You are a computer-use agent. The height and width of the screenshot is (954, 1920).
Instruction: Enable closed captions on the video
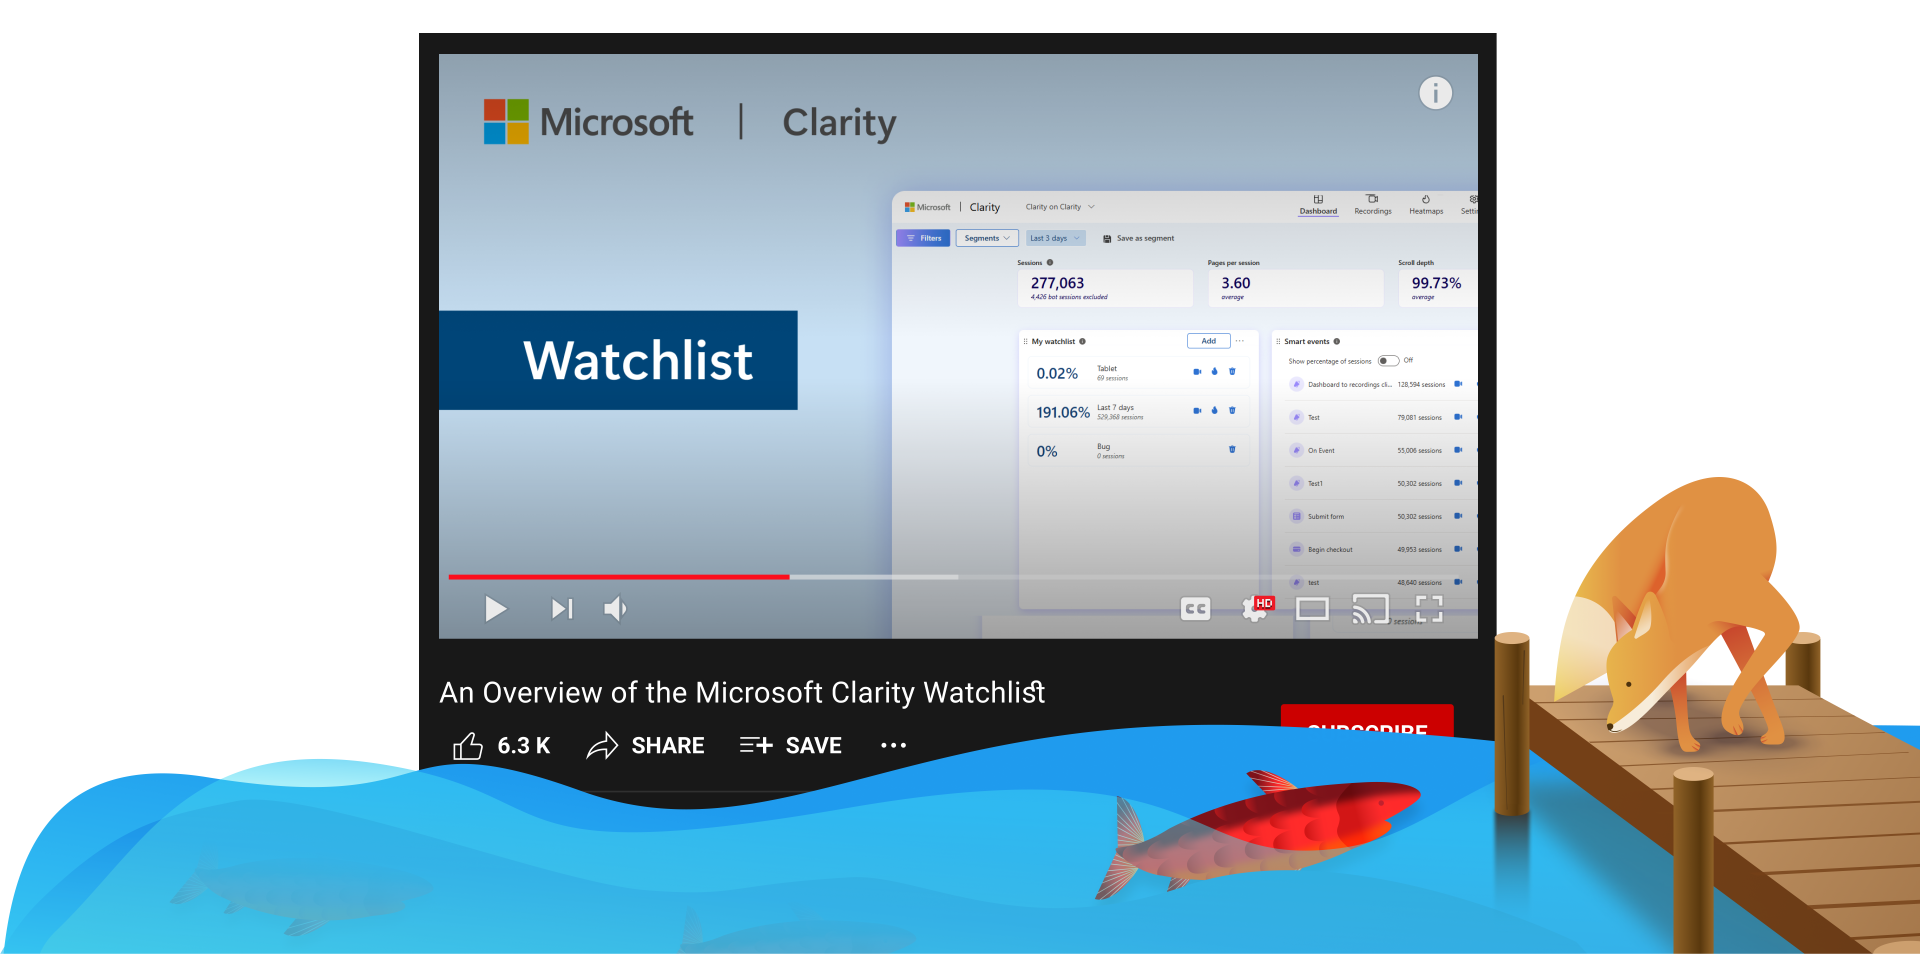[1195, 608]
